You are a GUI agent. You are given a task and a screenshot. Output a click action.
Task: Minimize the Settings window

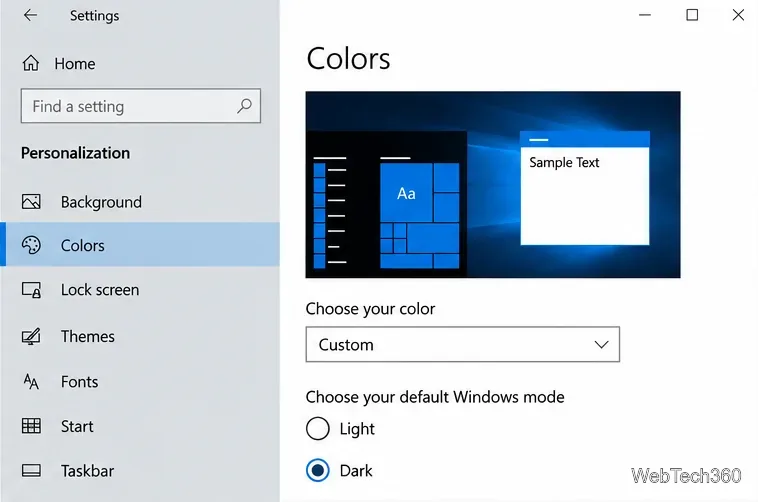coord(644,15)
